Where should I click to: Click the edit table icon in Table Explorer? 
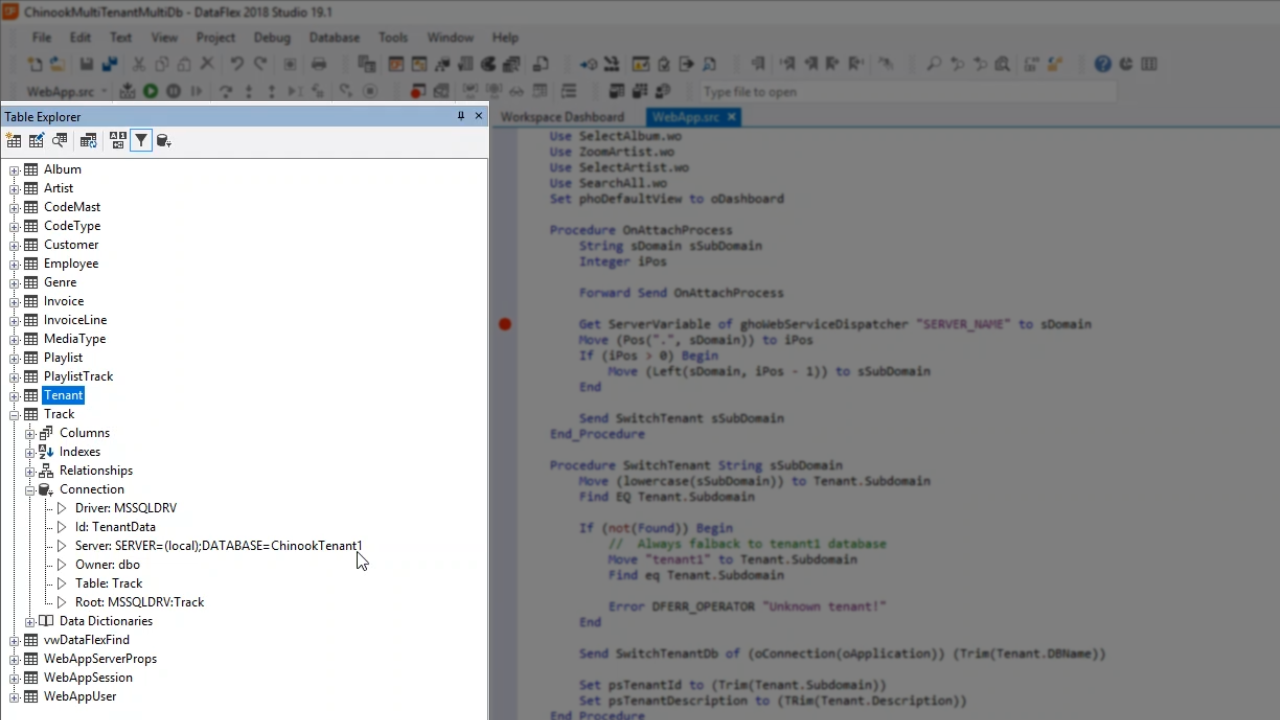pyautogui.click(x=37, y=141)
